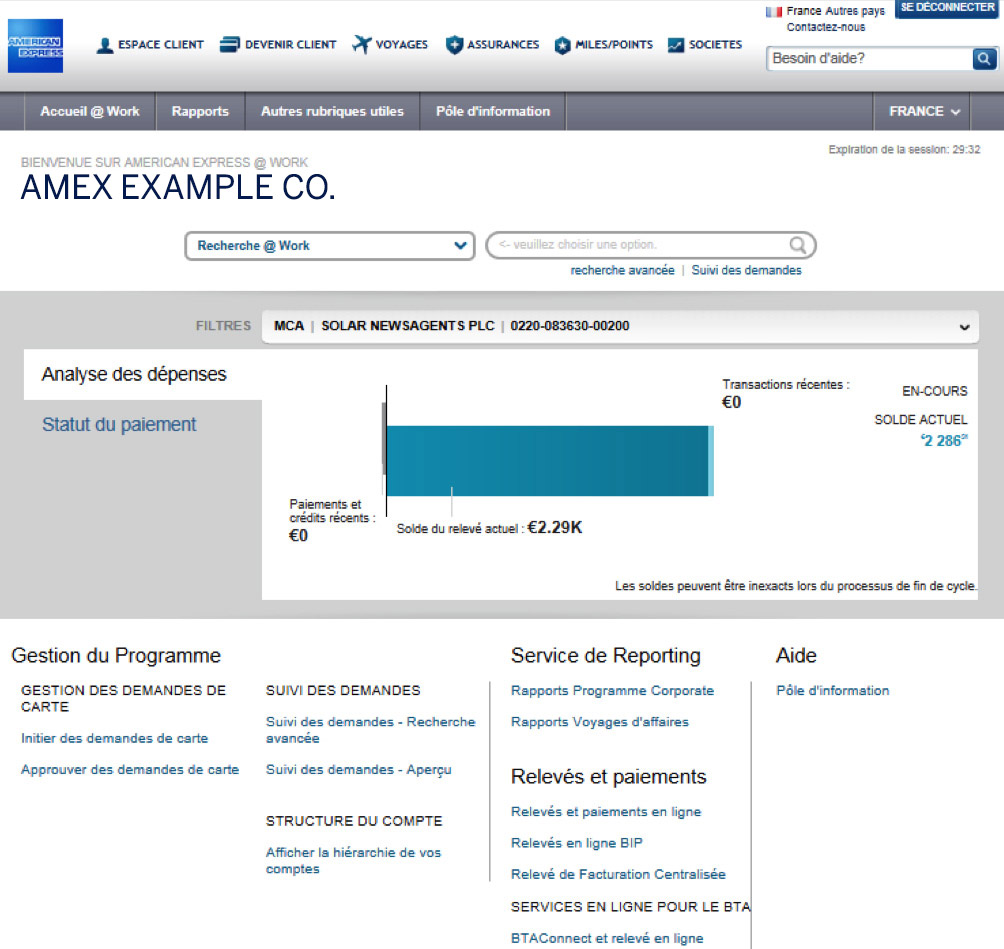The width and height of the screenshot is (1004, 949).
Task: Click the ASSURANCES label
Action: click(x=503, y=45)
